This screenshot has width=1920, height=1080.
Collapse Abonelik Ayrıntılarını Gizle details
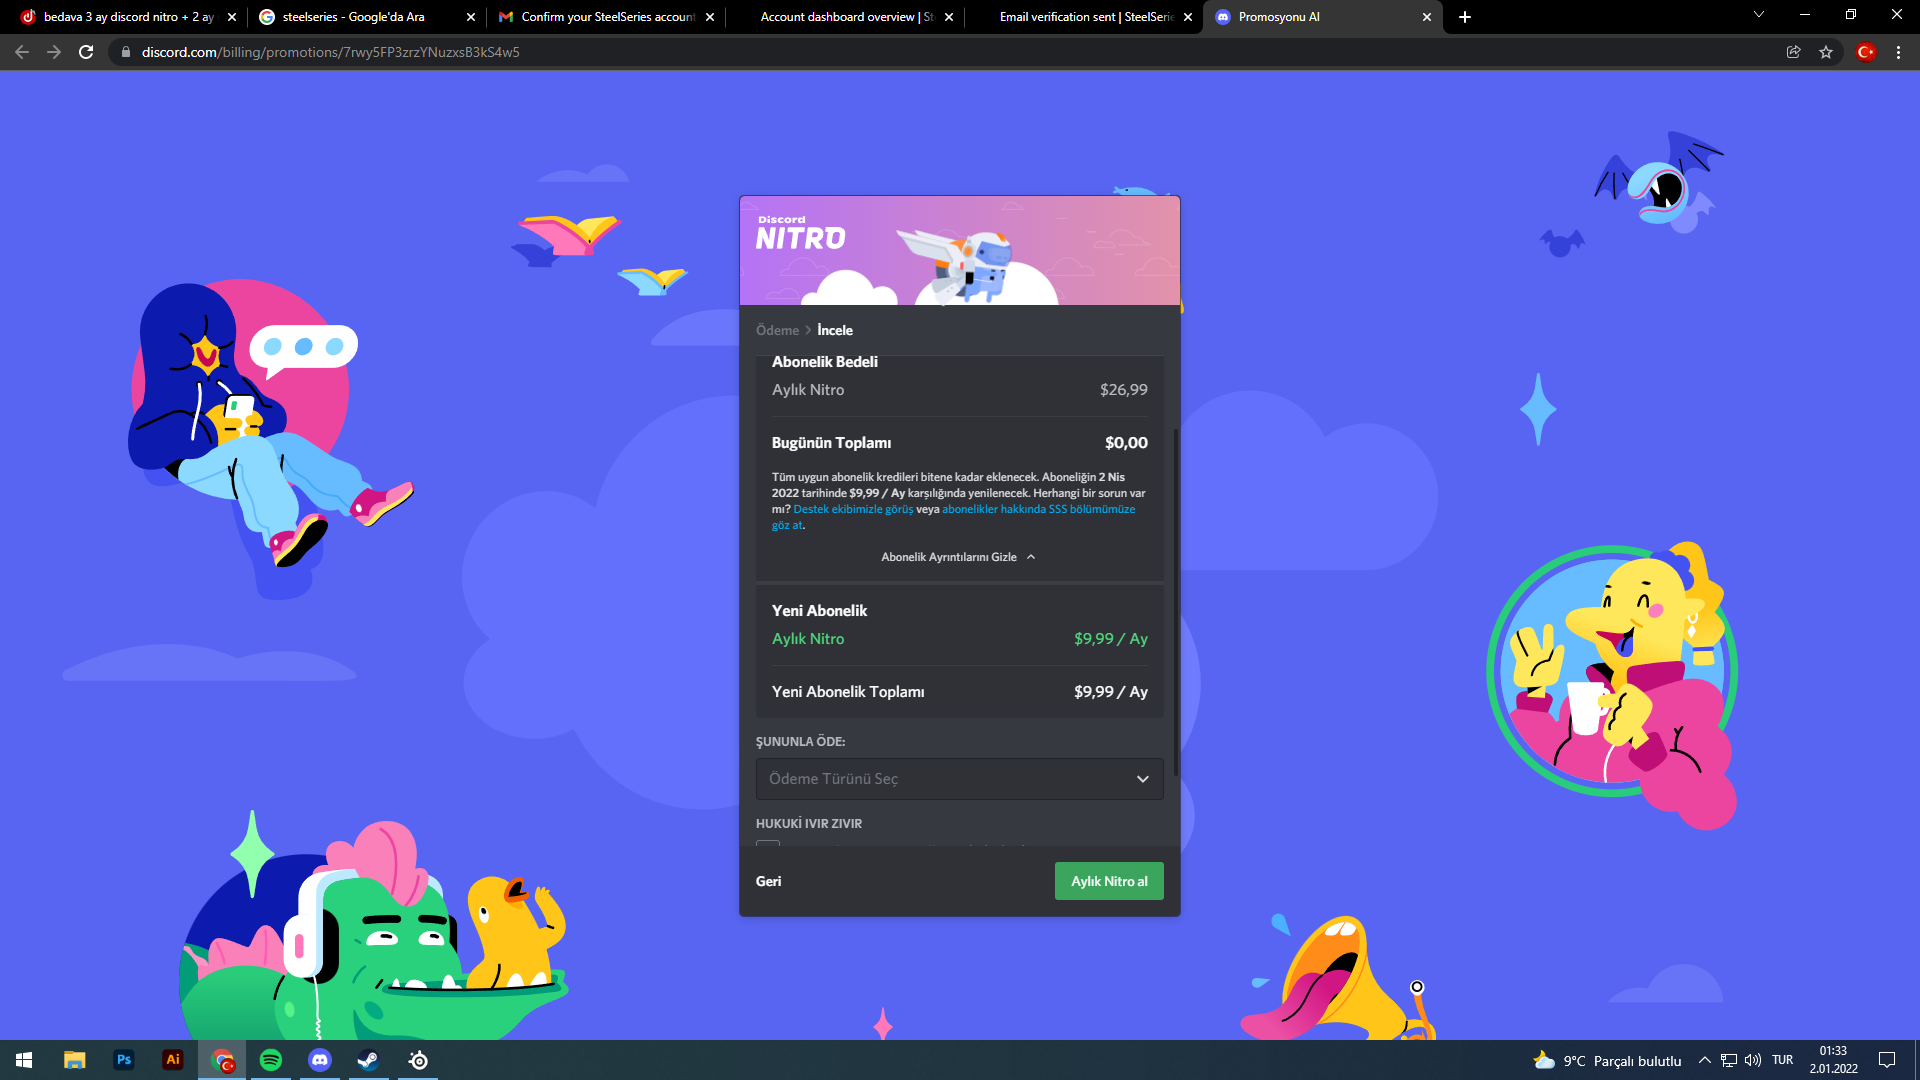click(x=957, y=557)
